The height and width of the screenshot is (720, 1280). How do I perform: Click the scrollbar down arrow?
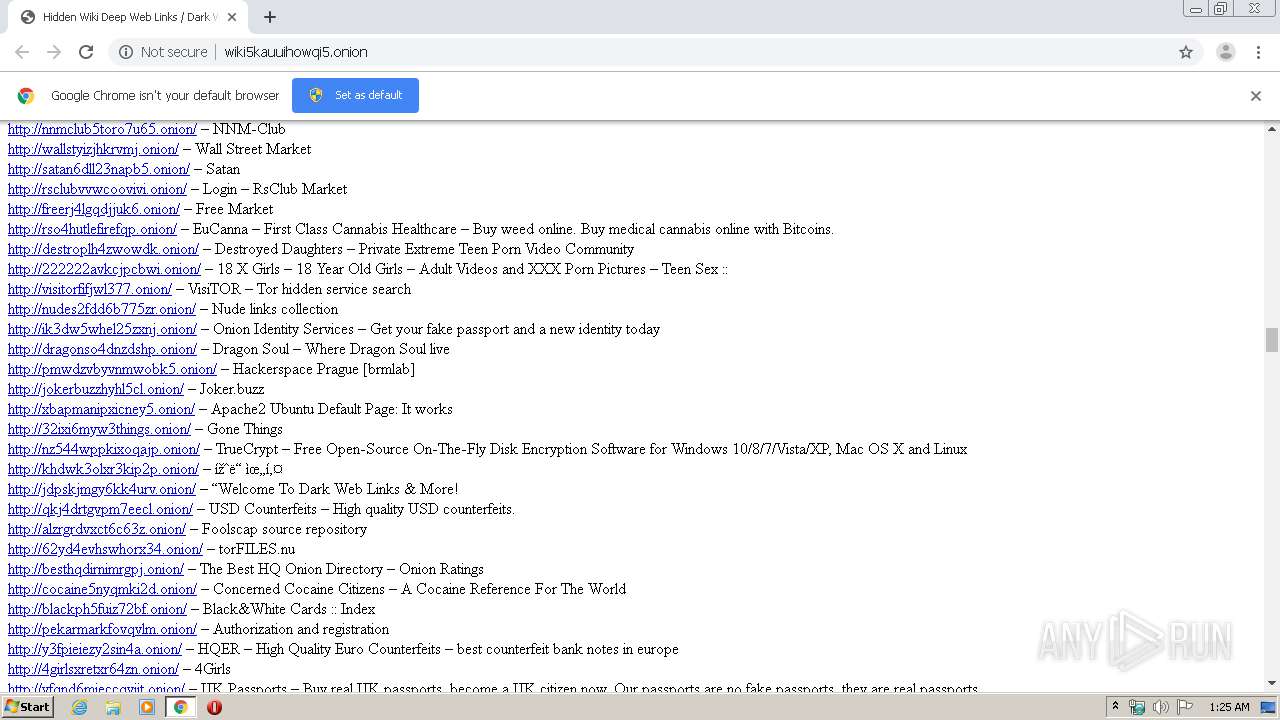[x=1272, y=683]
